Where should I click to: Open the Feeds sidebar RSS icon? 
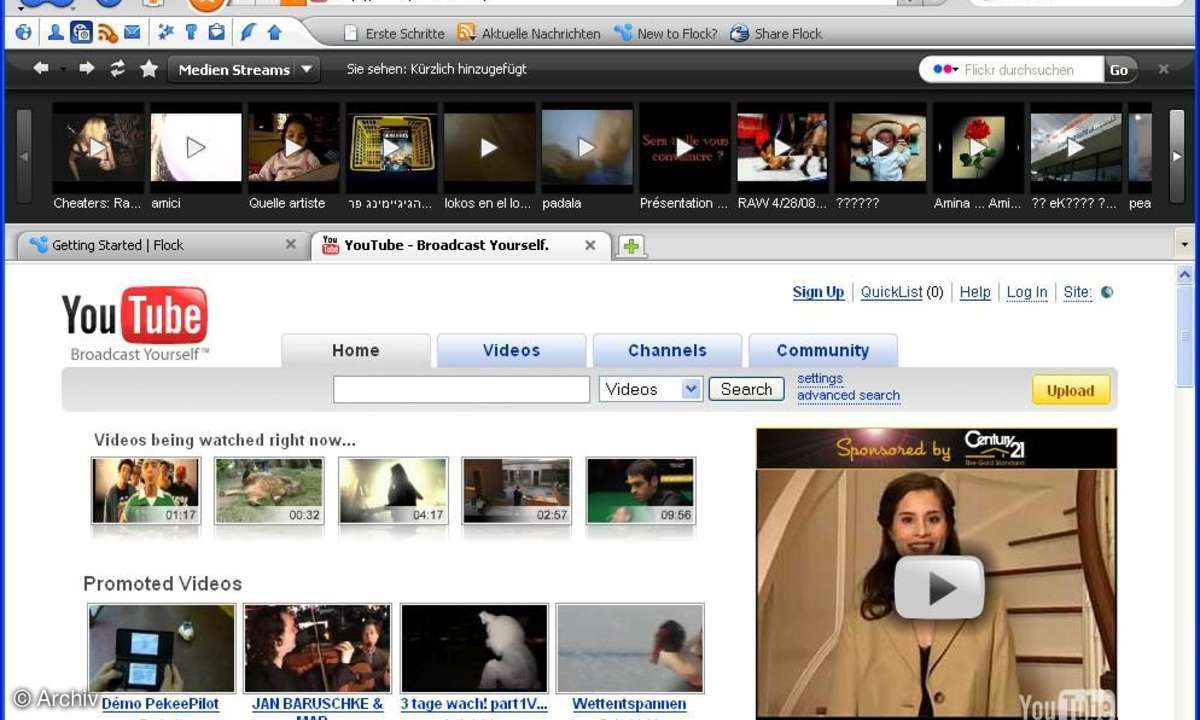[x=108, y=33]
